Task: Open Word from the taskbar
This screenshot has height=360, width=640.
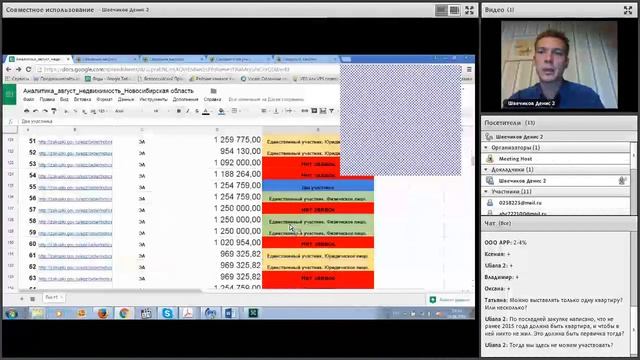Action: [x=229, y=313]
